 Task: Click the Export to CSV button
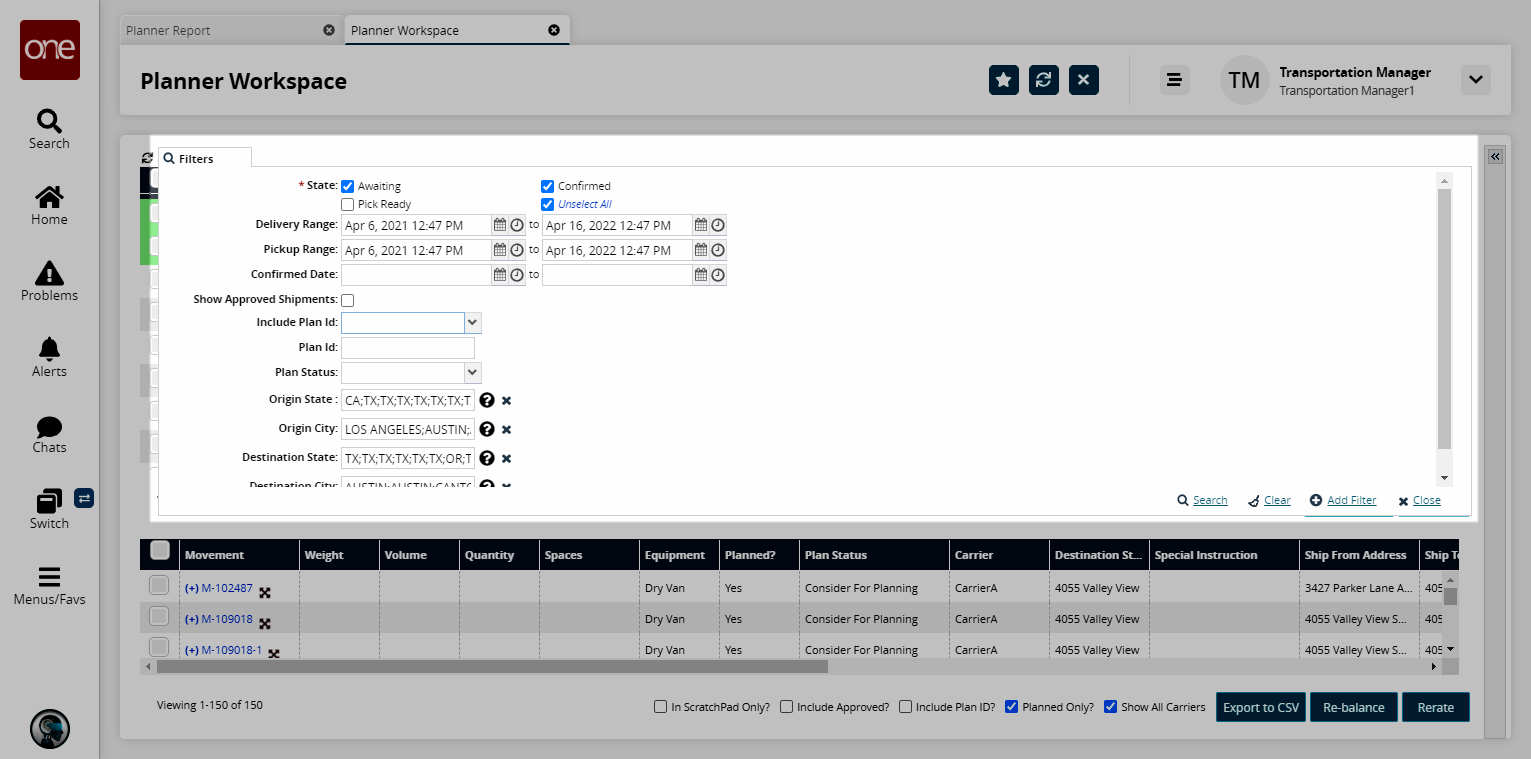click(x=1260, y=707)
